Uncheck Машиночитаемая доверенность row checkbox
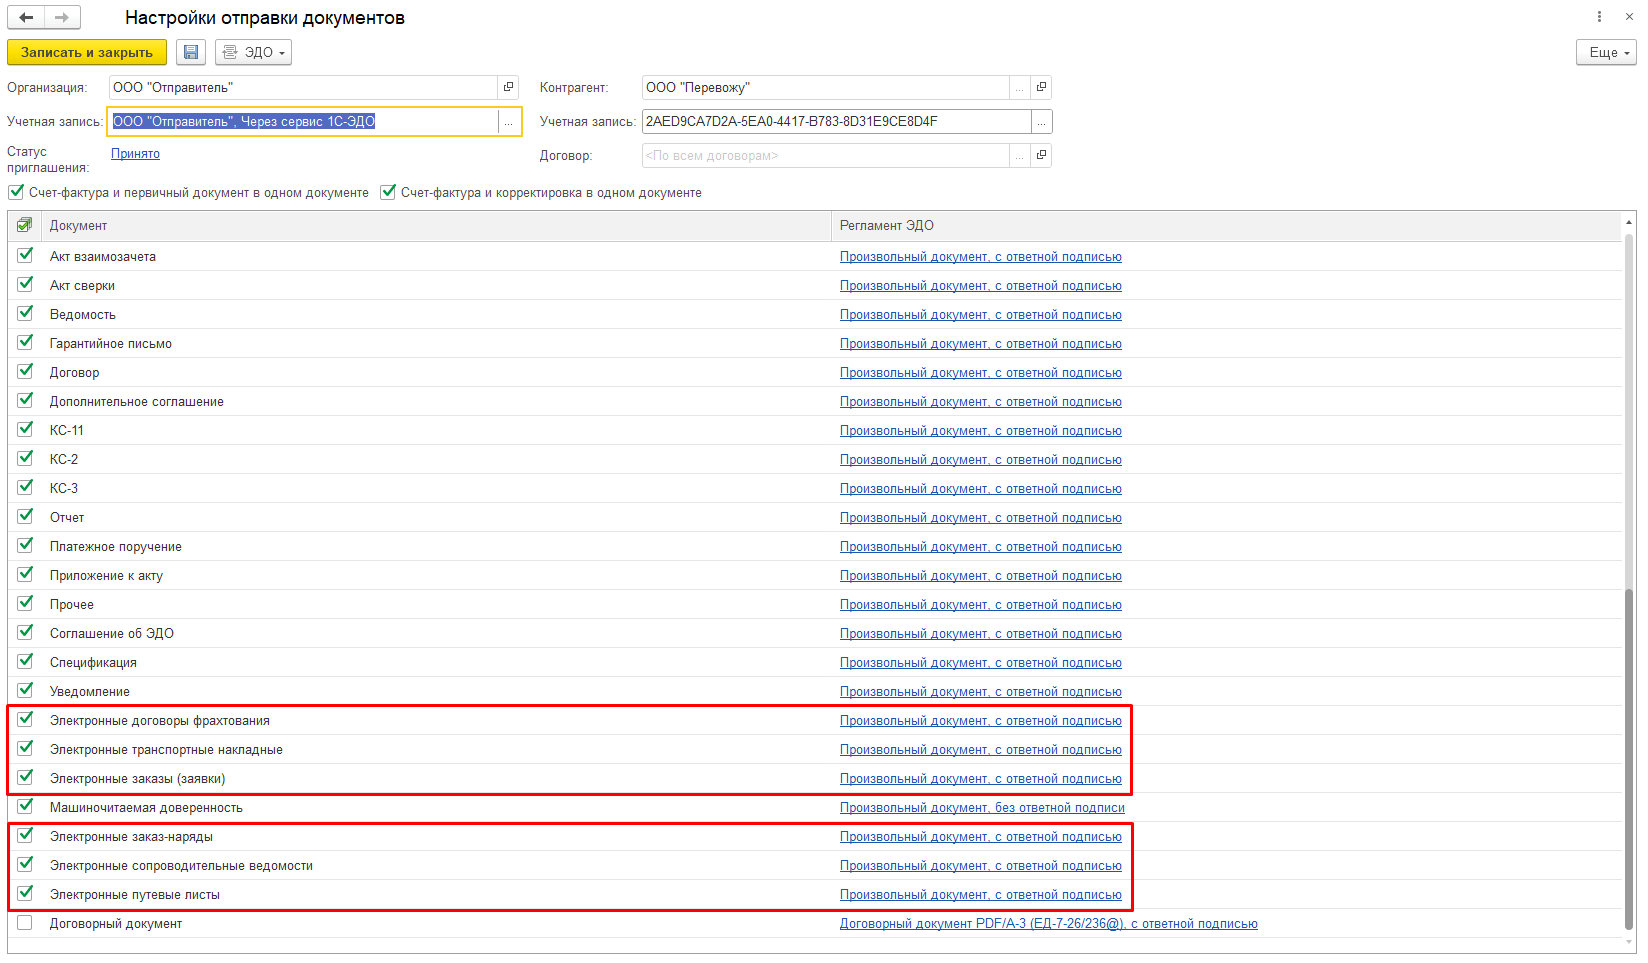The image size is (1648, 963). 25,807
